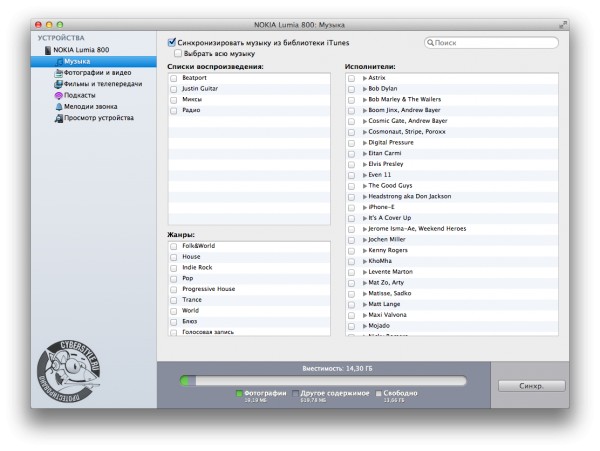Check the Astrix artist checkbox
This screenshot has height=451, width=600.
(x=351, y=78)
